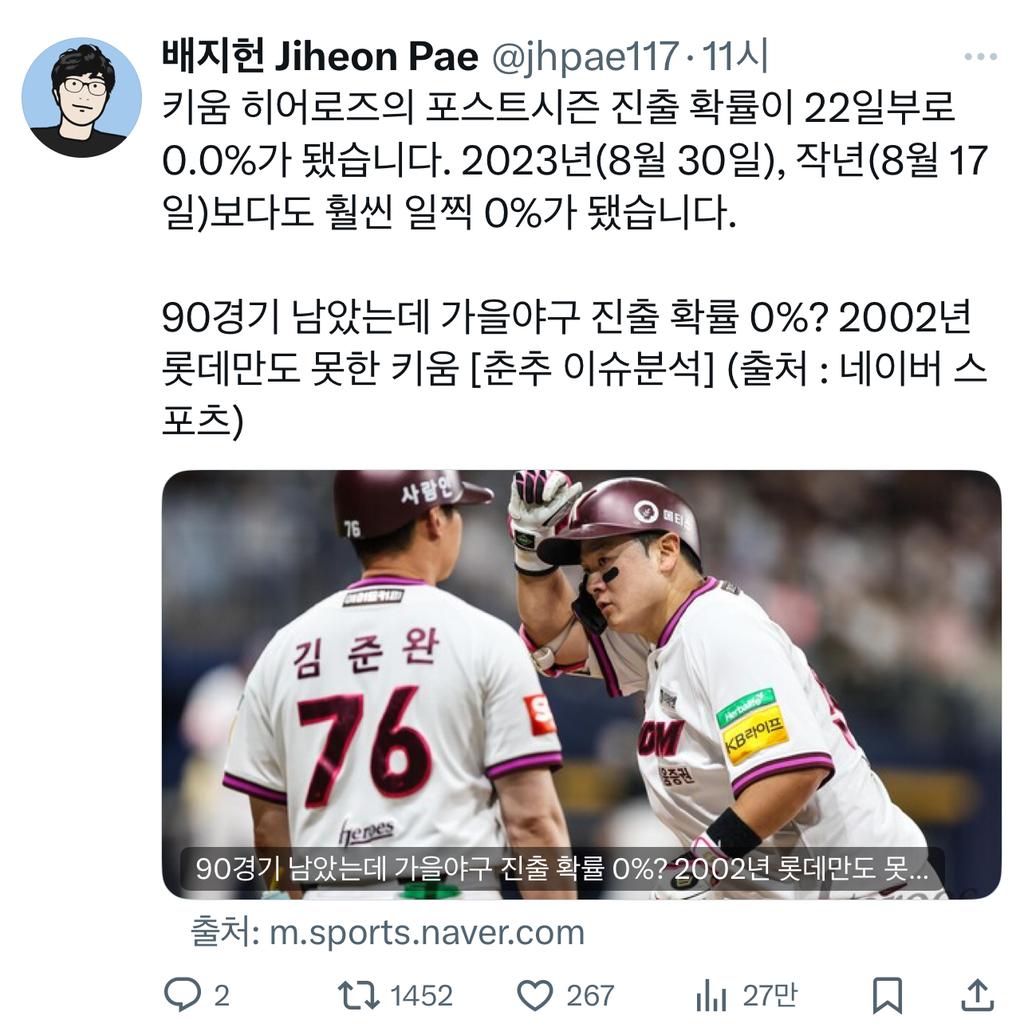Open the share upload icon
1024x1035 pixels.
(x=978, y=995)
